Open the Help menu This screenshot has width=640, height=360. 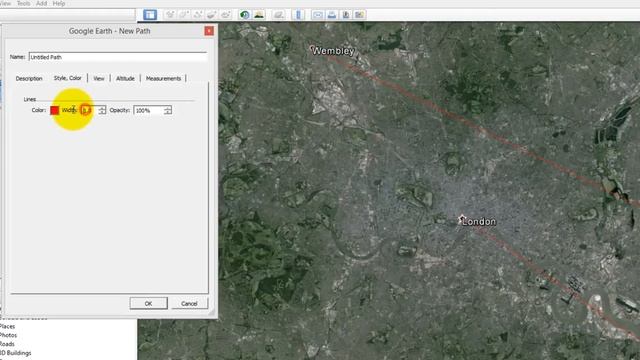[x=59, y=3]
